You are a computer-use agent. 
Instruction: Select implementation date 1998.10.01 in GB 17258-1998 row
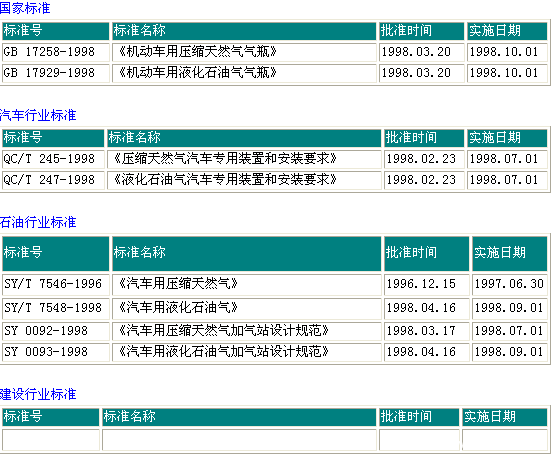pyautogui.click(x=504, y=52)
